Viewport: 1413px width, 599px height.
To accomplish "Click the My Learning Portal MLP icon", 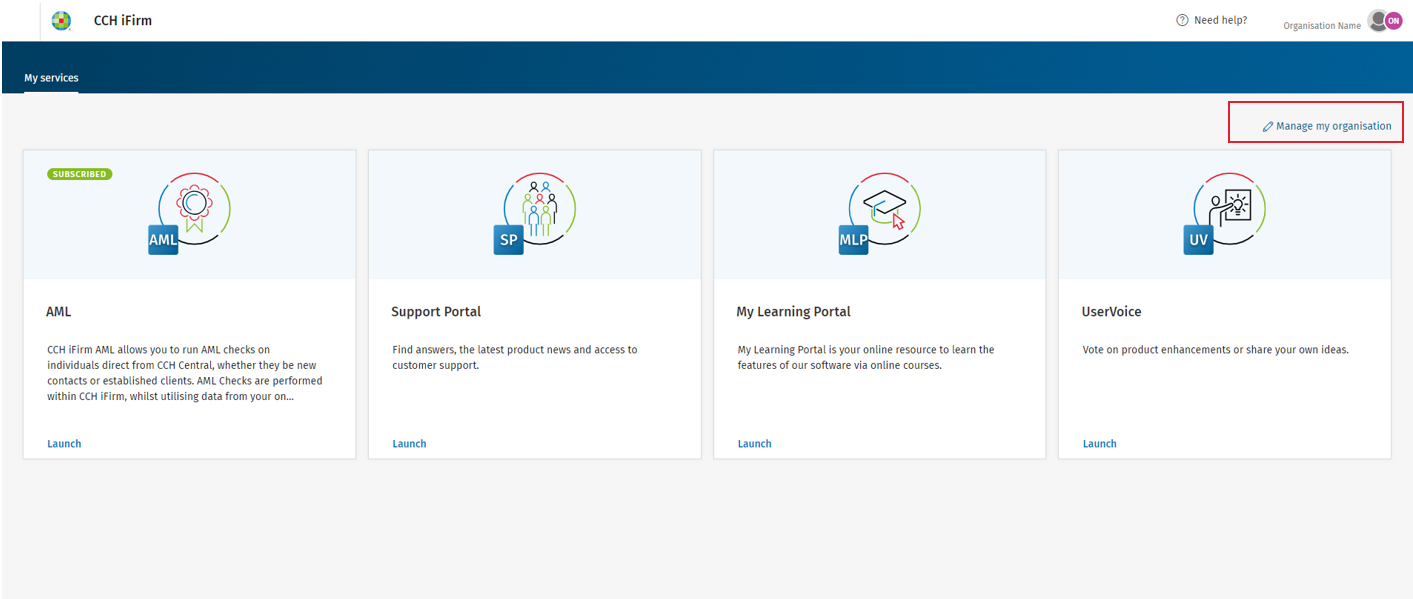I will pyautogui.click(x=880, y=214).
